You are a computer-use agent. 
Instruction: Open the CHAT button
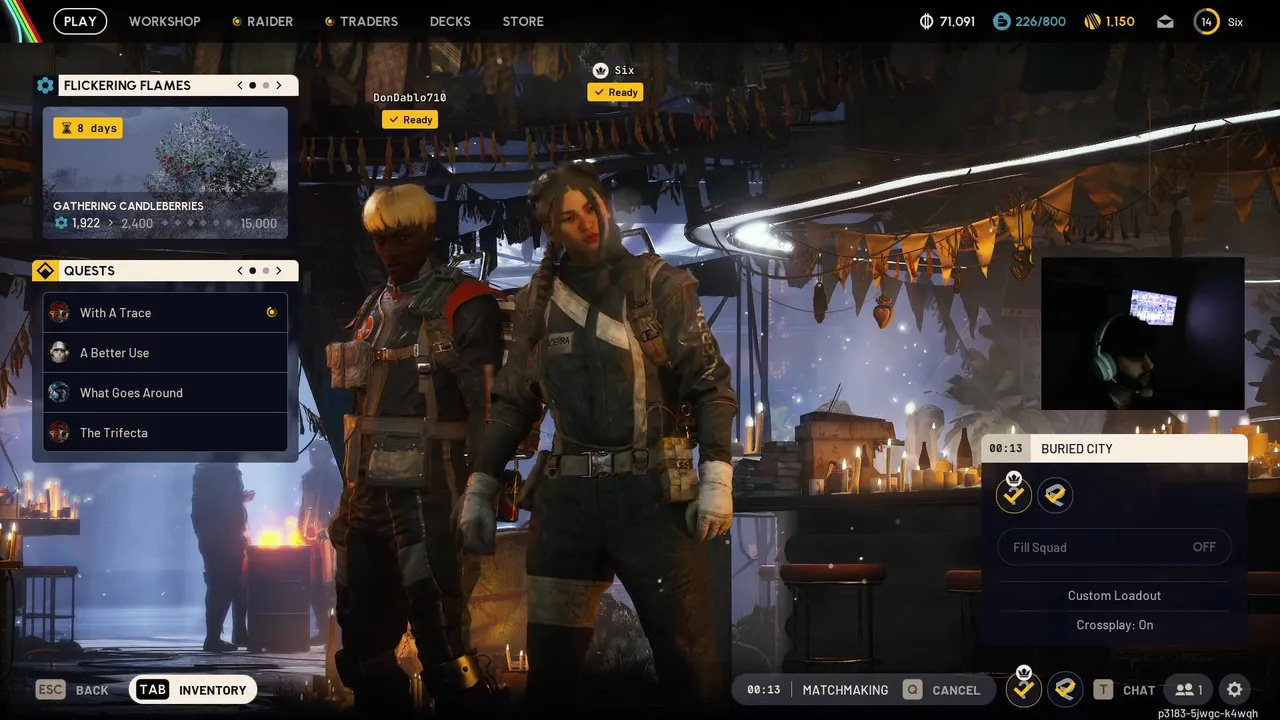(1124, 689)
